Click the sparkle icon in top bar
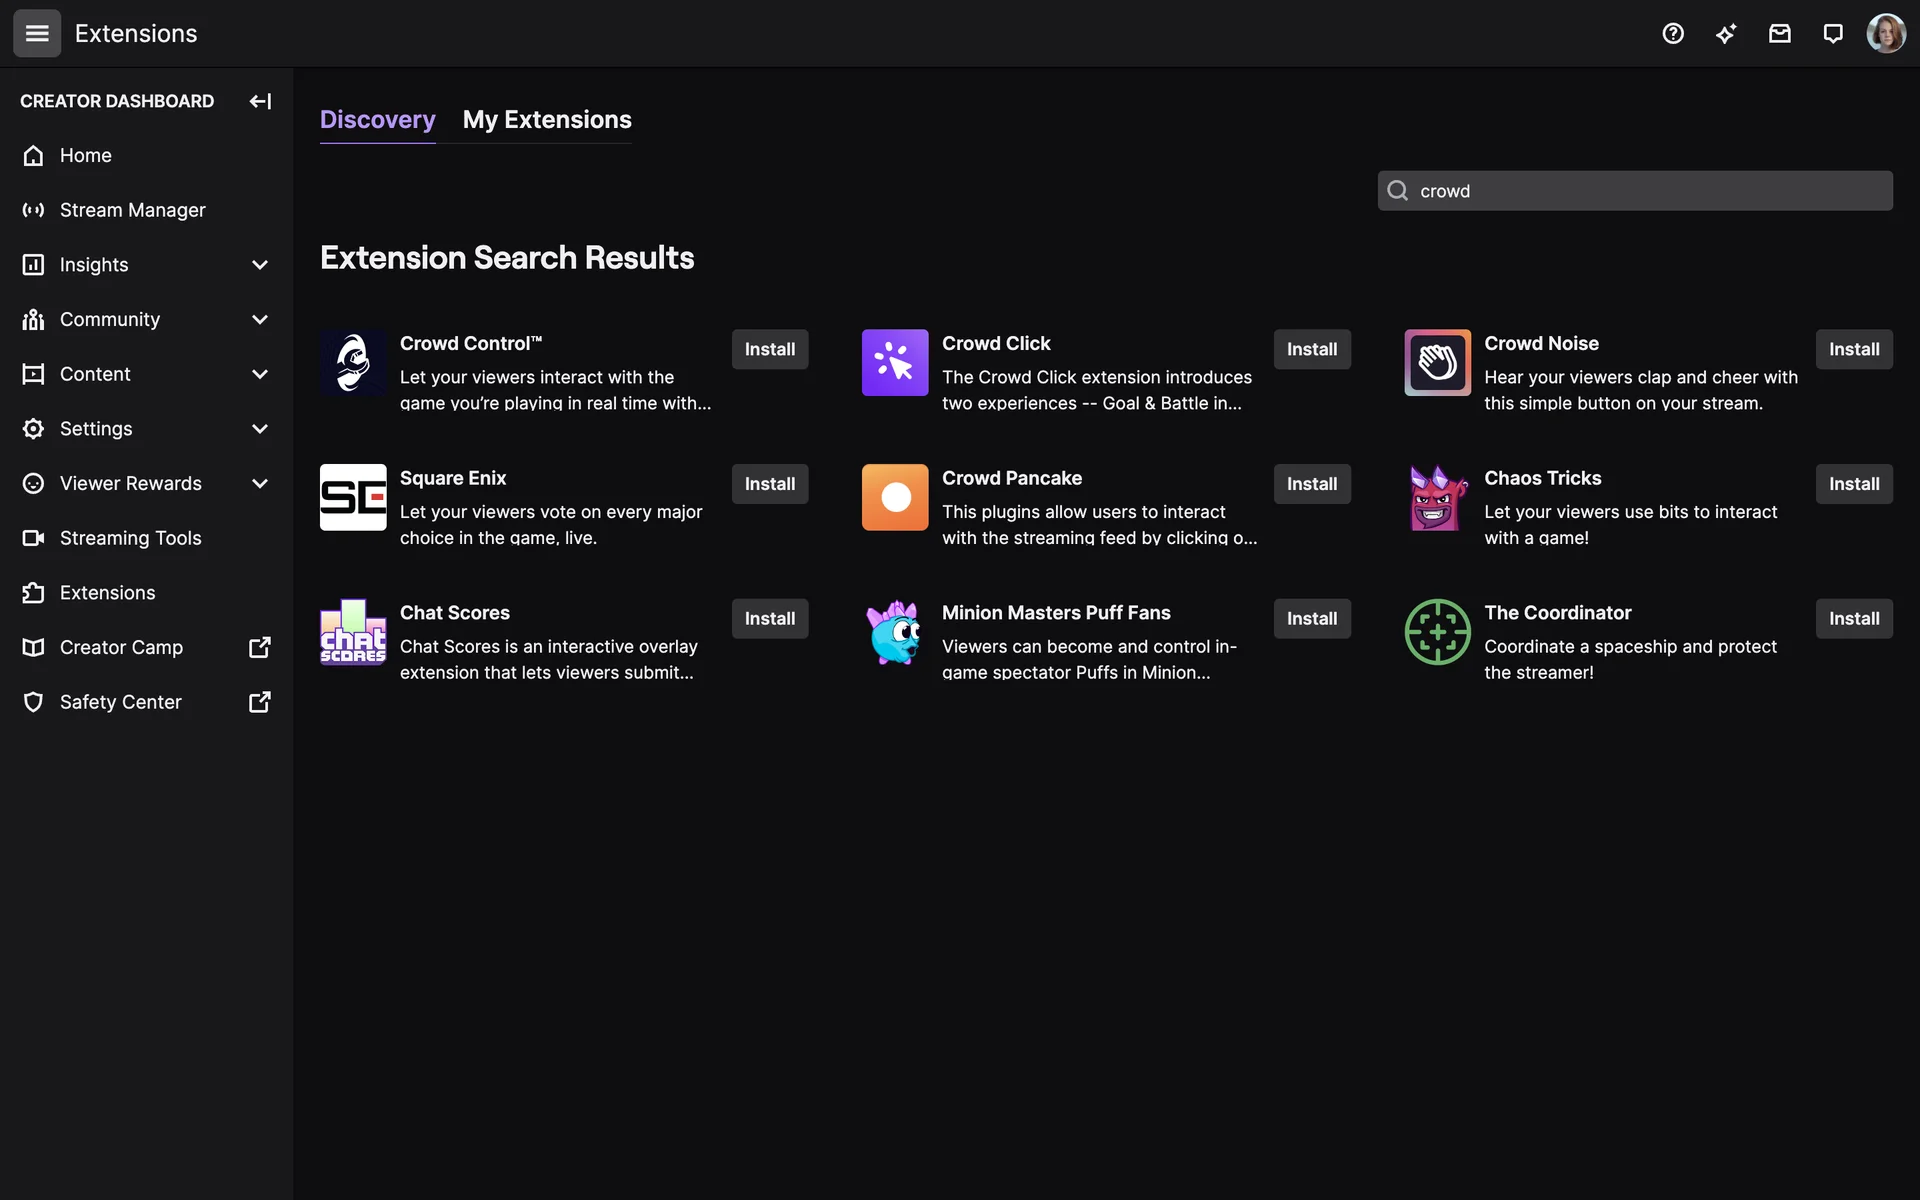The height and width of the screenshot is (1200, 1920). tap(1726, 33)
